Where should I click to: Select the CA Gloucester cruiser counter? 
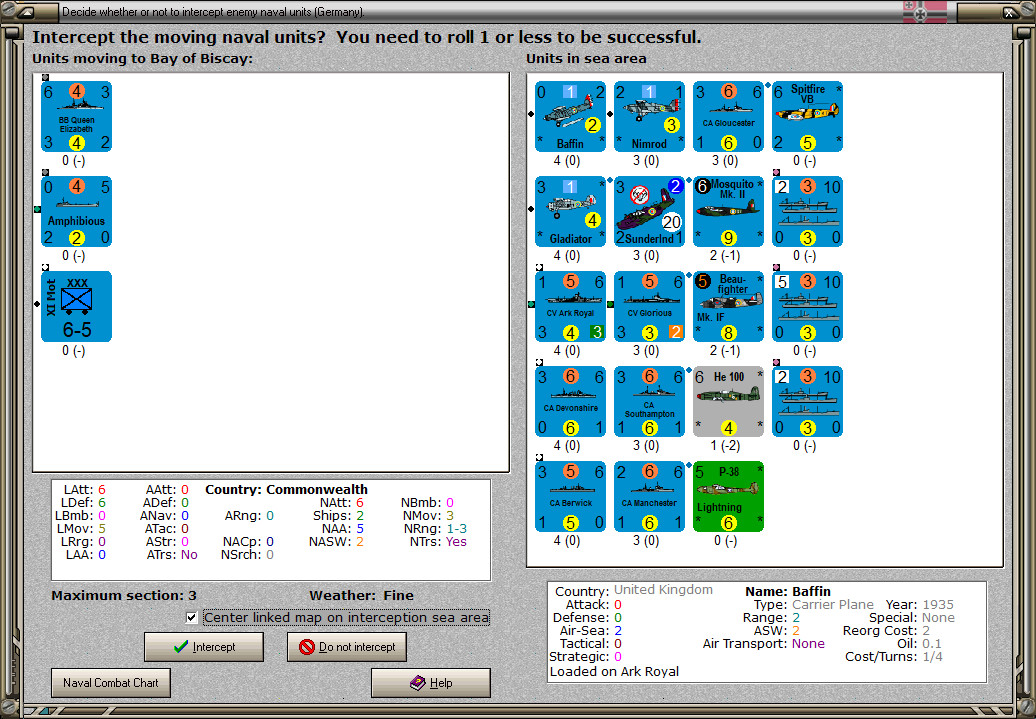pyautogui.click(x=729, y=116)
